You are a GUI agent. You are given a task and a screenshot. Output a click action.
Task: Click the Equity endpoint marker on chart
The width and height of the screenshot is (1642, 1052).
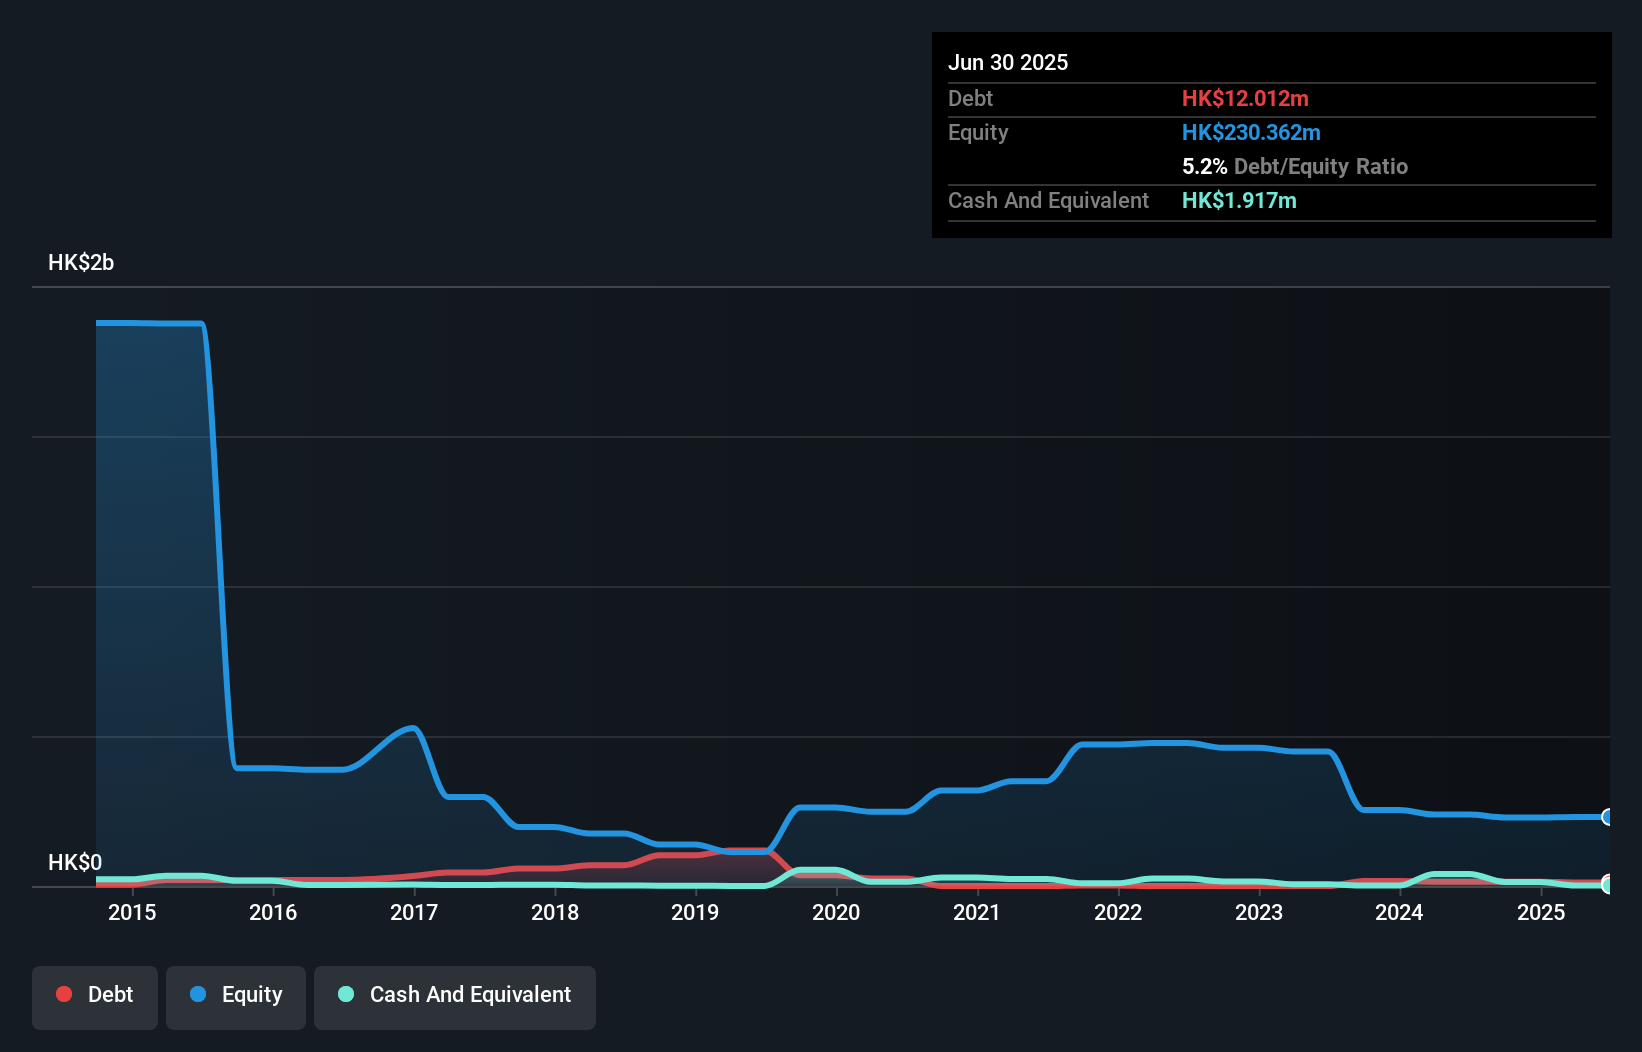(1608, 817)
